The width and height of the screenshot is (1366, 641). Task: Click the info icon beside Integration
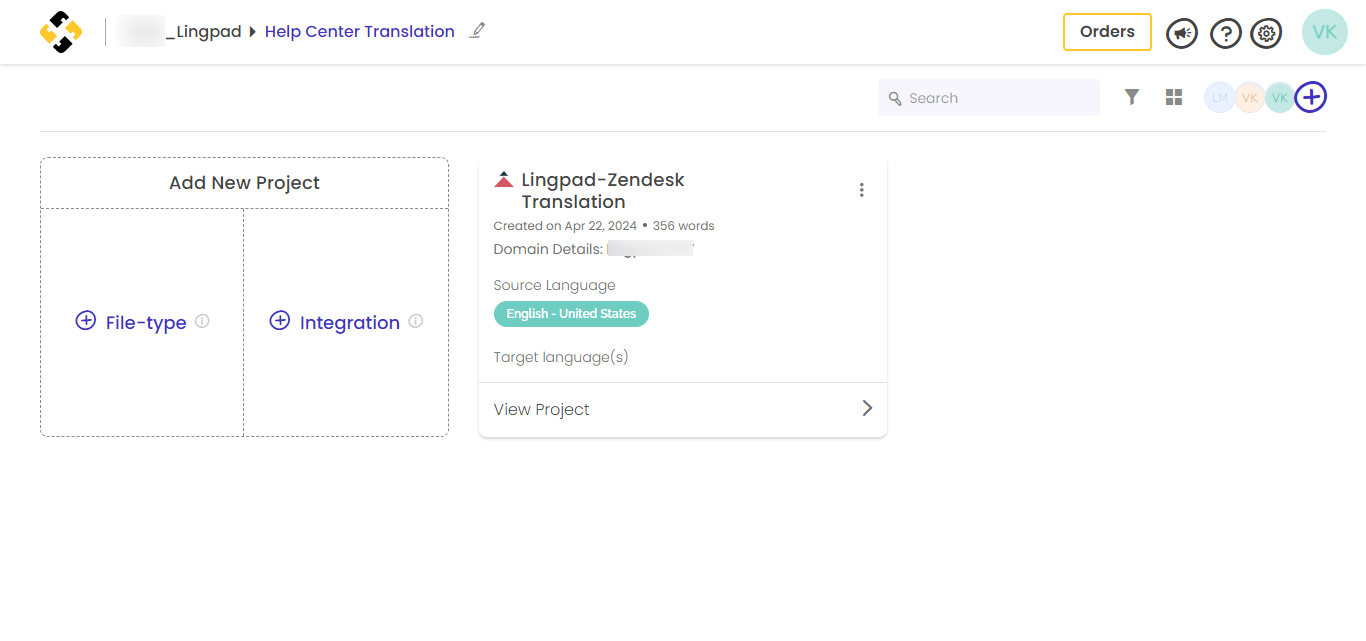(x=416, y=321)
